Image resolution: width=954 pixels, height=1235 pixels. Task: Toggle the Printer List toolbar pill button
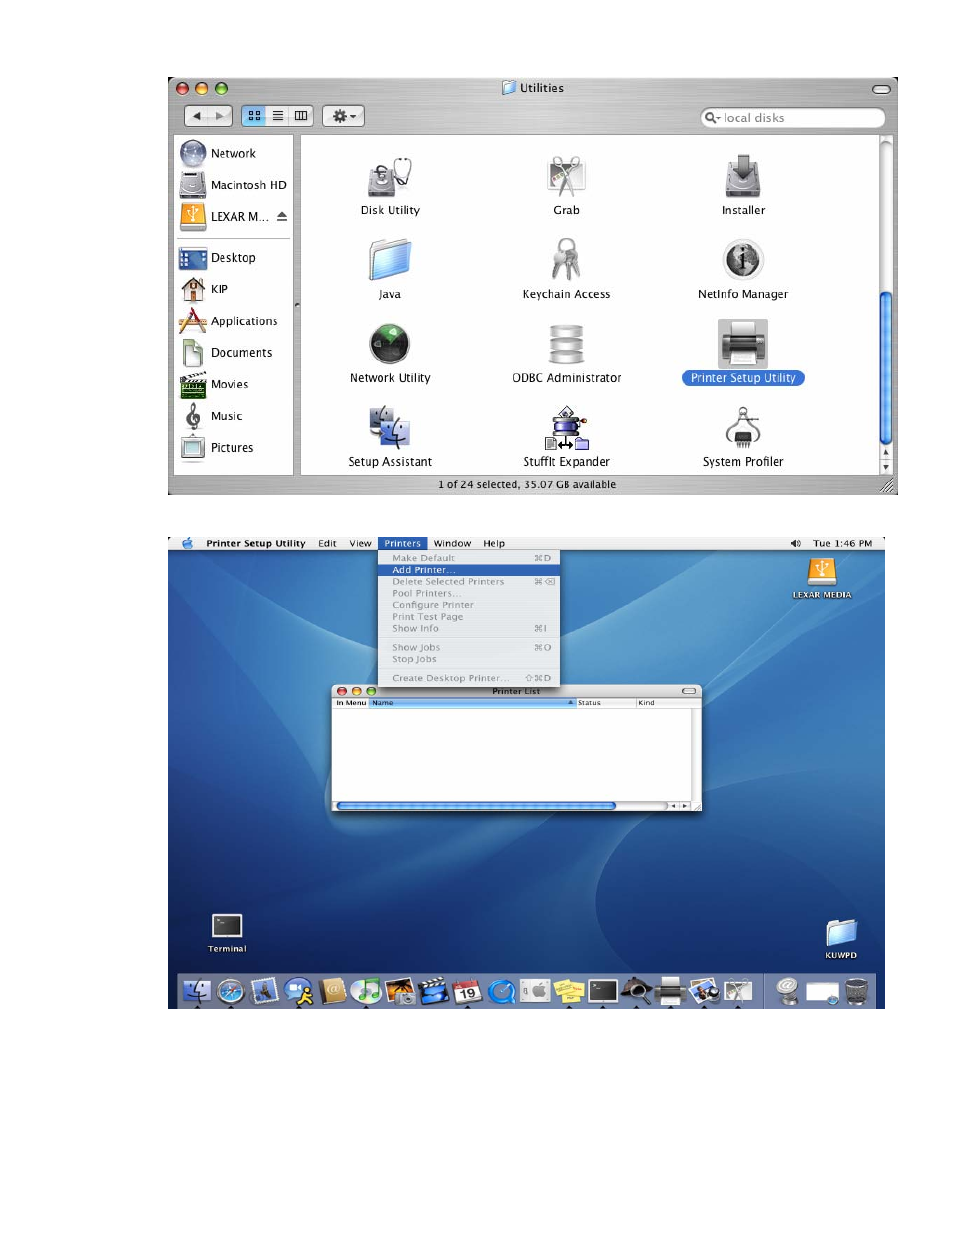point(689,691)
